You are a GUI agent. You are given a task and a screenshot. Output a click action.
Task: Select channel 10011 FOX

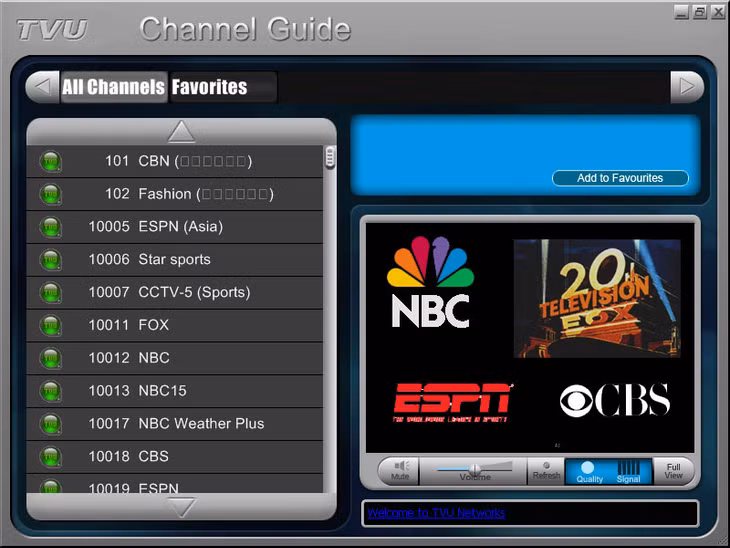(175, 325)
